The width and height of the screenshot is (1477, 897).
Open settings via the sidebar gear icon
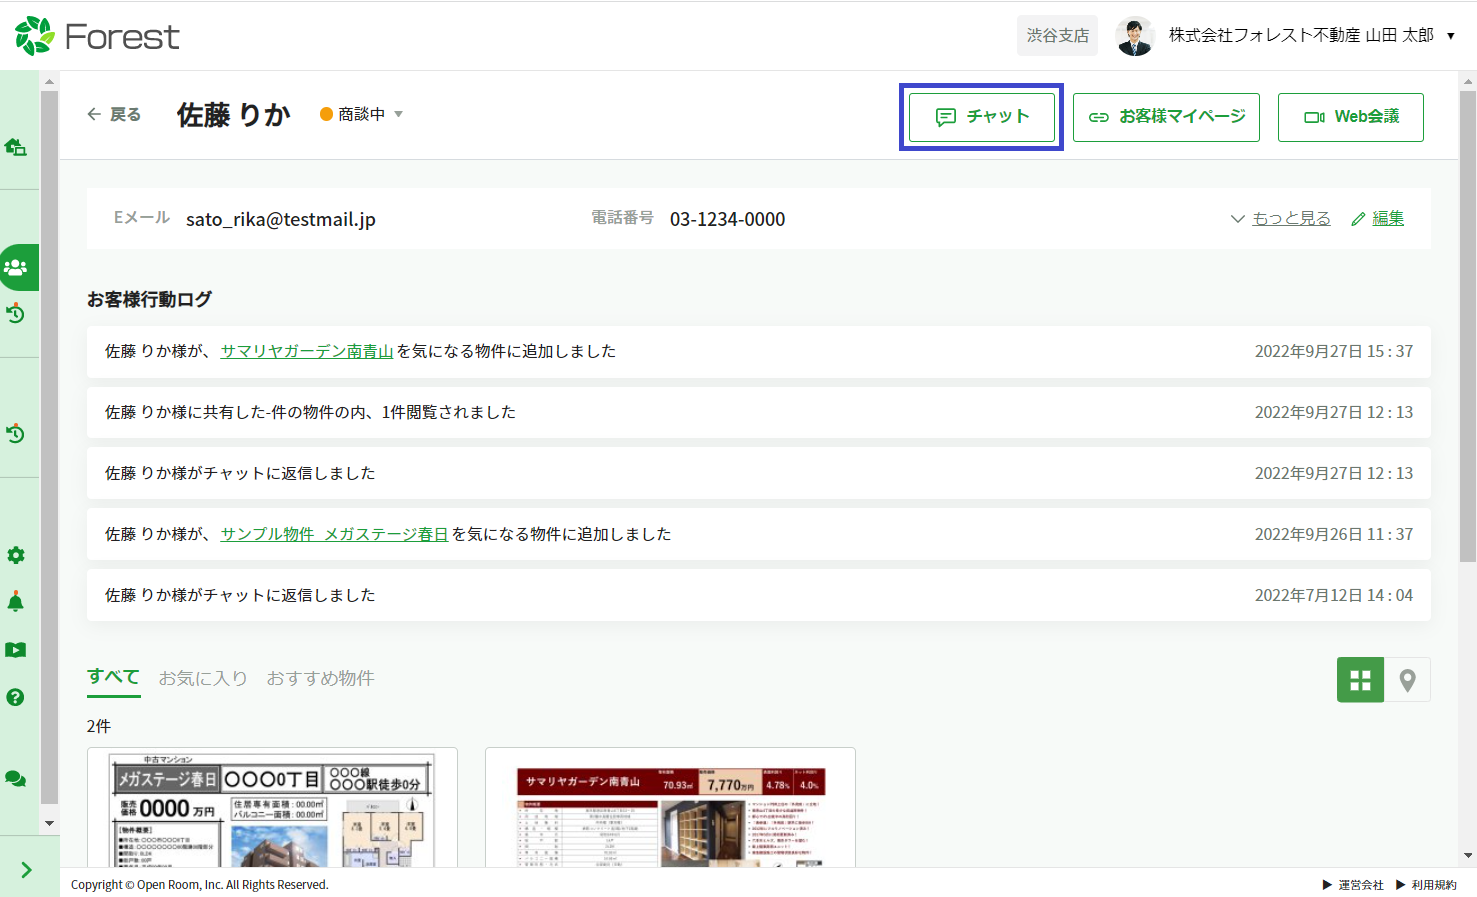(16, 556)
